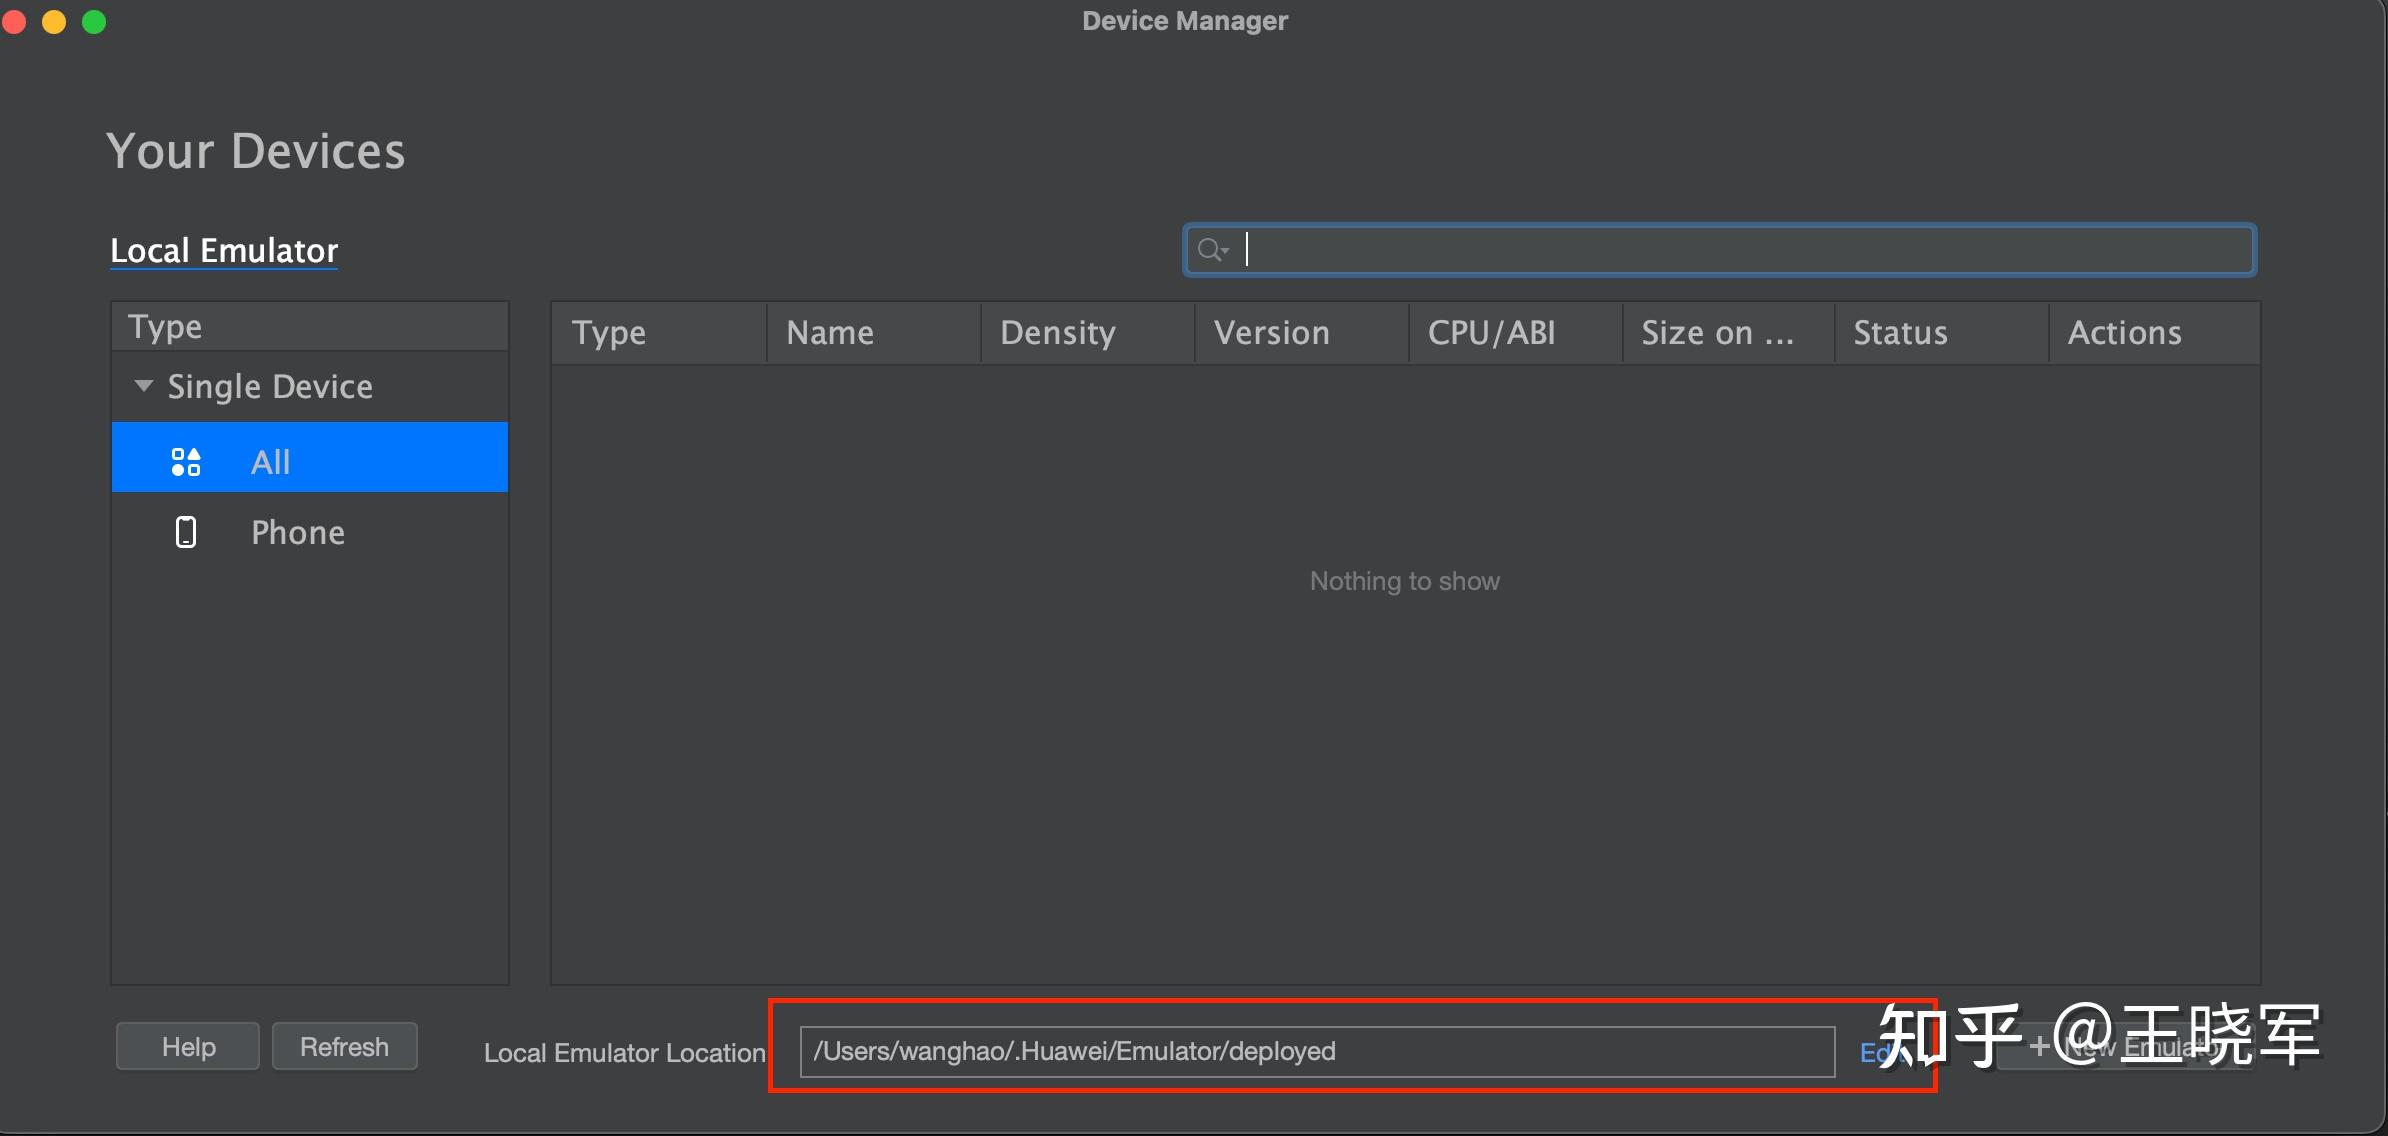Sort table by Density column
Screen dimensions: 2388x1136
[x=1088, y=333]
